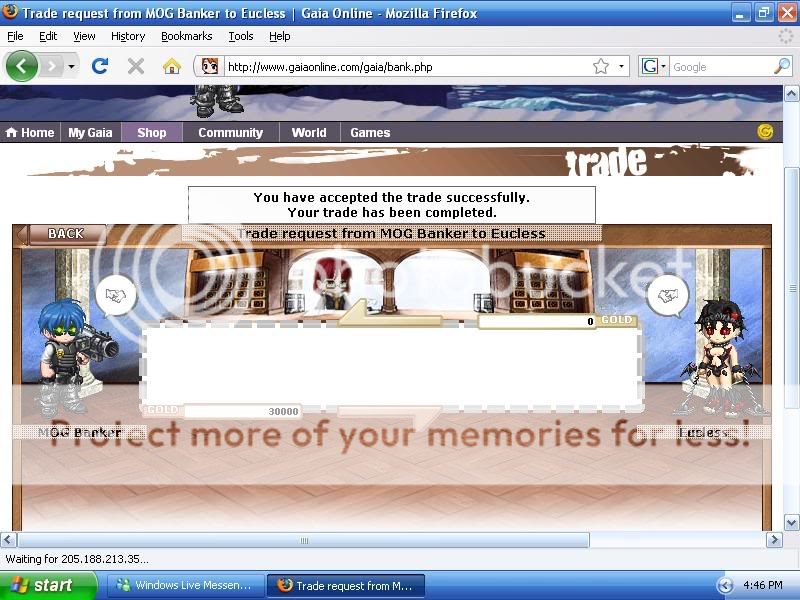800x600 pixels.
Task: Open the Tools menu
Action: click(x=240, y=36)
